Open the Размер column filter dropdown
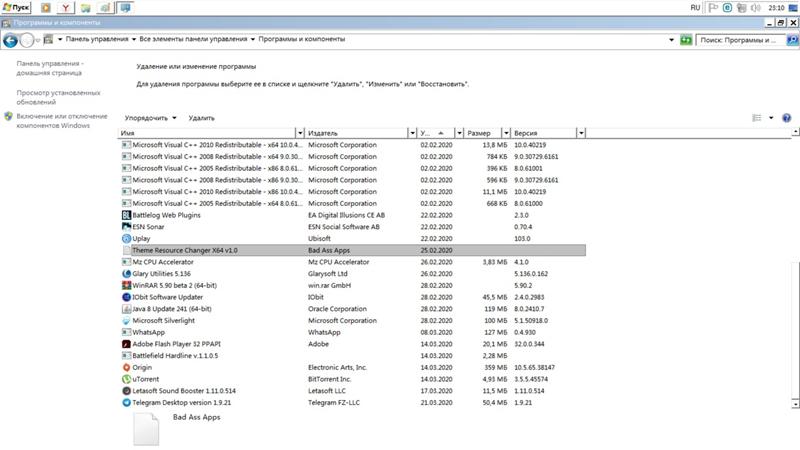Image resolution: width=800 pixels, height=450 pixels. (x=506, y=133)
